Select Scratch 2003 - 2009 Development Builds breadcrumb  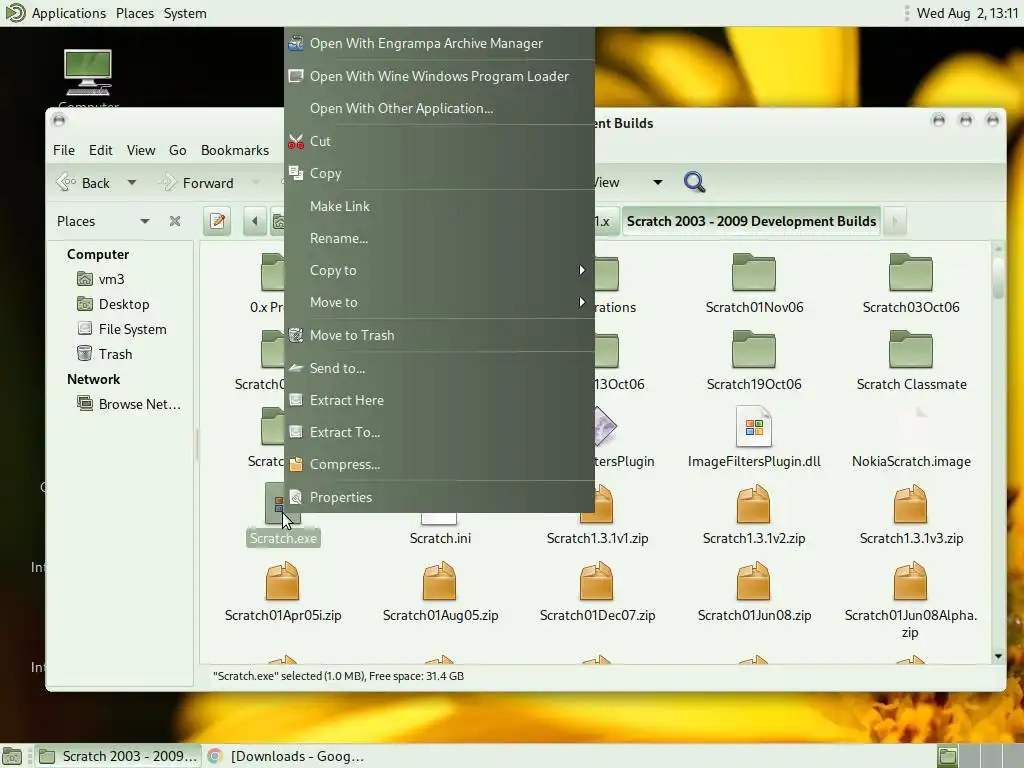751,221
